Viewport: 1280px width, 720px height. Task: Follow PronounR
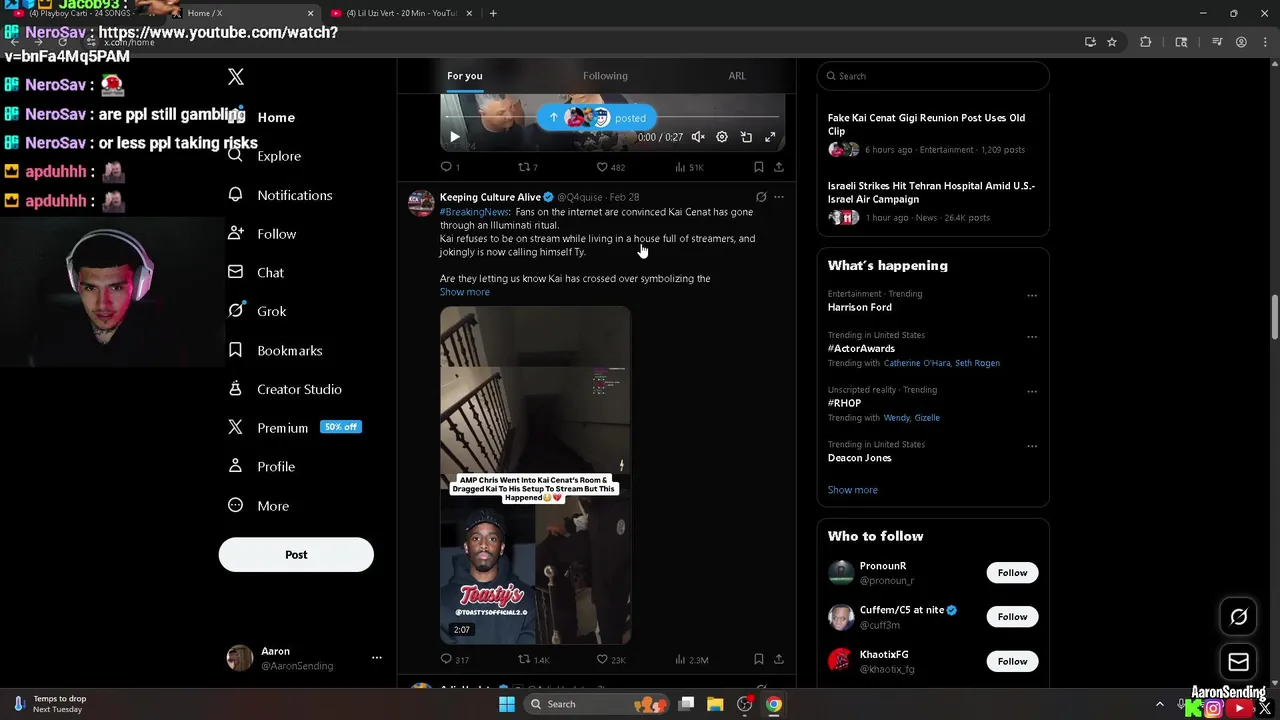pos(1012,573)
